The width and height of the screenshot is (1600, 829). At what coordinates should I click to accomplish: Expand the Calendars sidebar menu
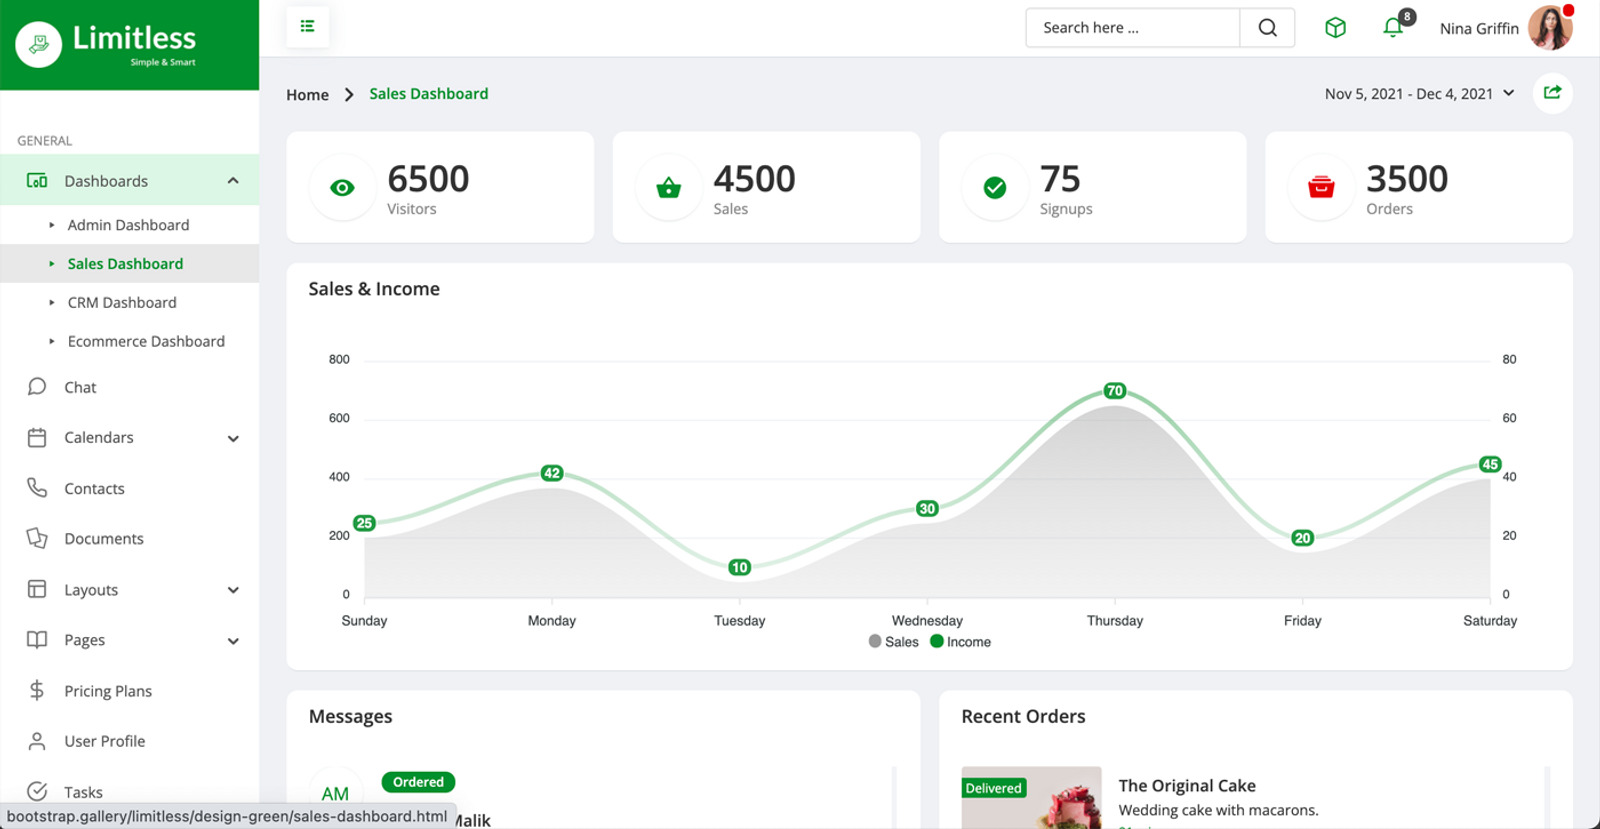[x=233, y=438]
